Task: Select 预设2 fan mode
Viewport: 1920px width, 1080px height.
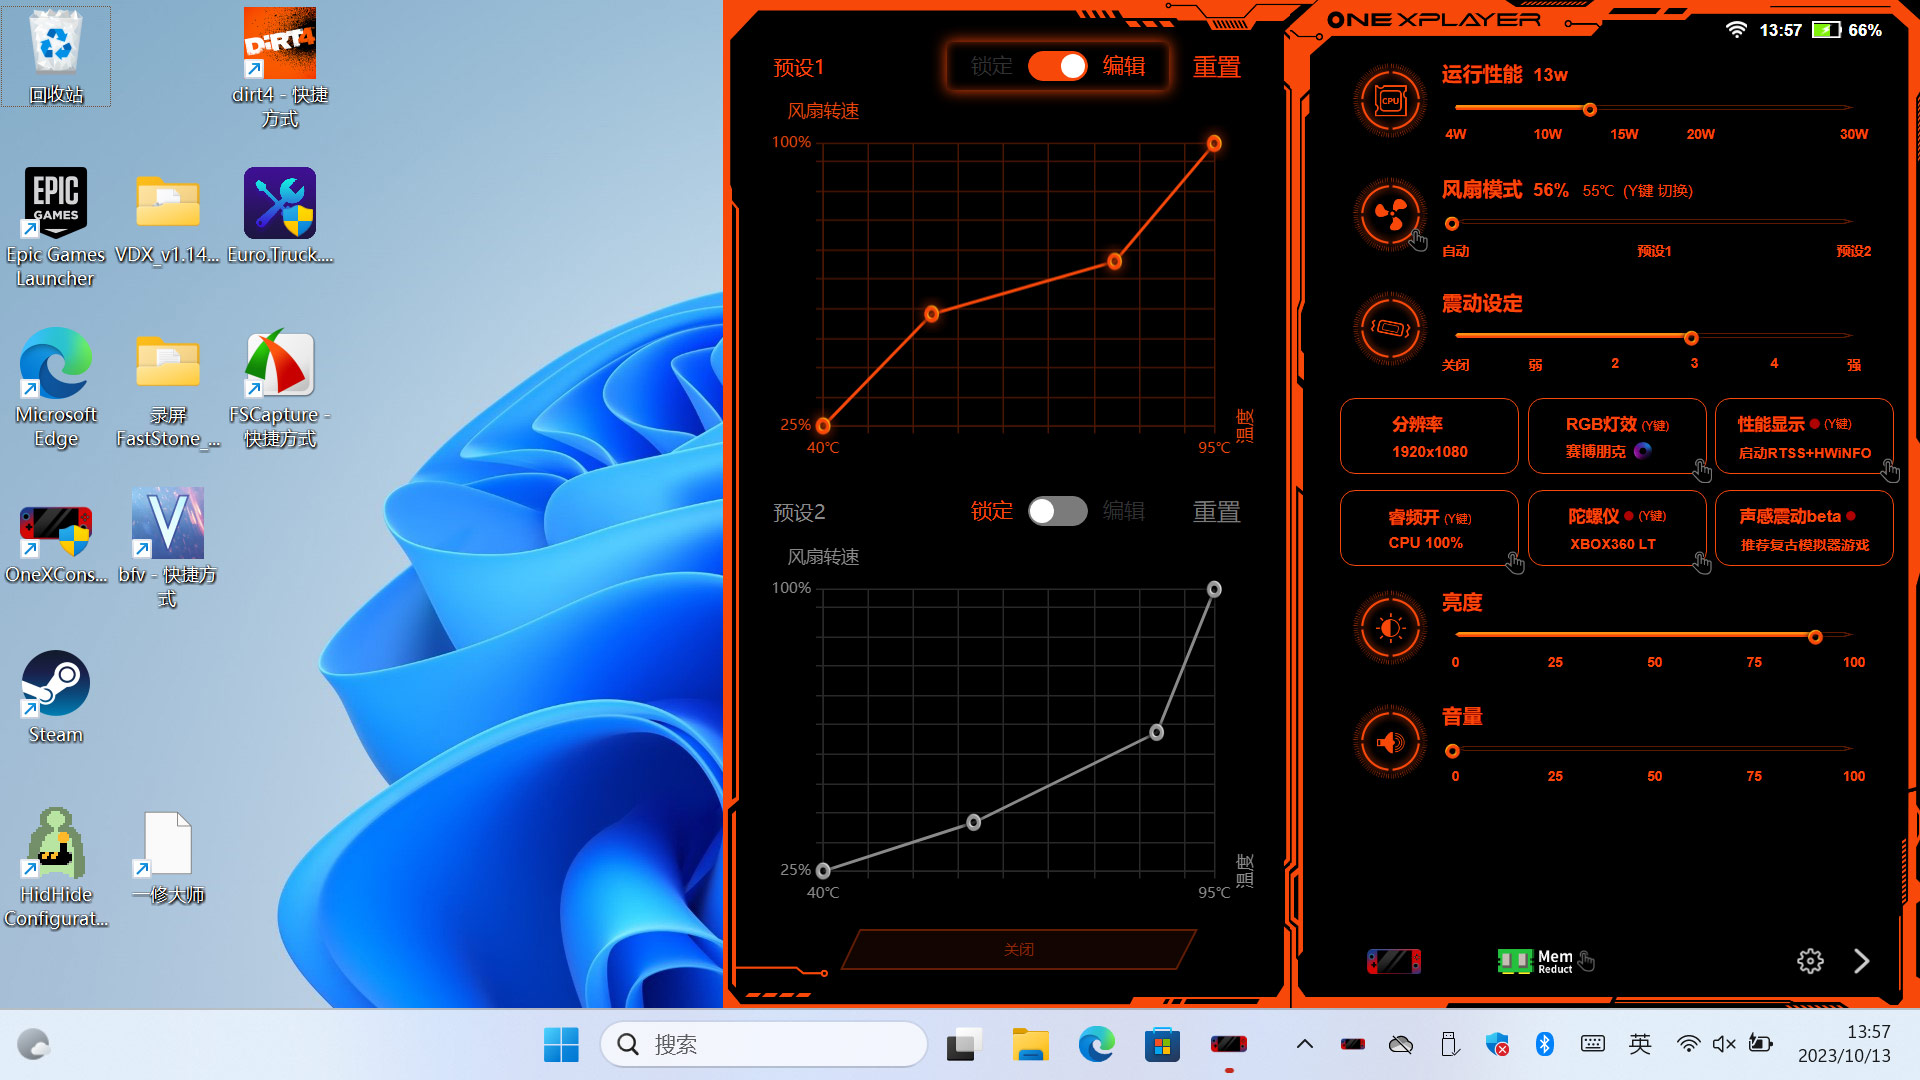Action: click(1853, 251)
